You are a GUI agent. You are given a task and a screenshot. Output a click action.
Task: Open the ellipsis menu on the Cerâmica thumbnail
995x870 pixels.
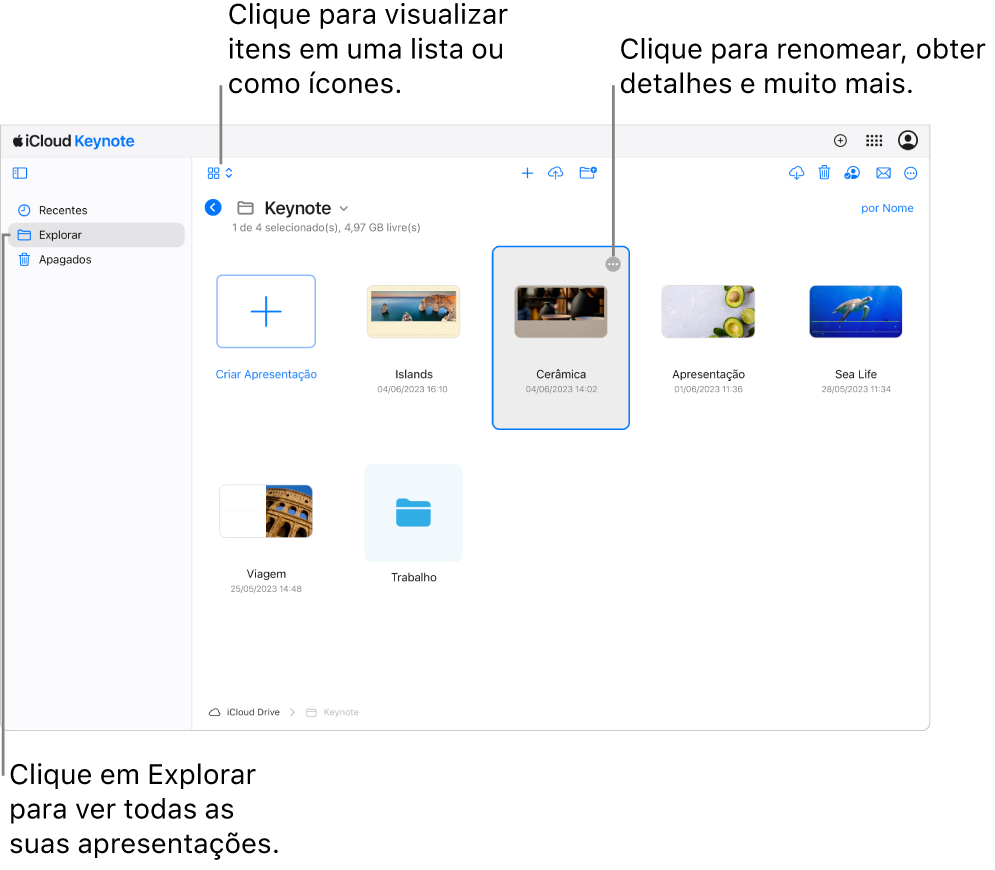[x=612, y=264]
